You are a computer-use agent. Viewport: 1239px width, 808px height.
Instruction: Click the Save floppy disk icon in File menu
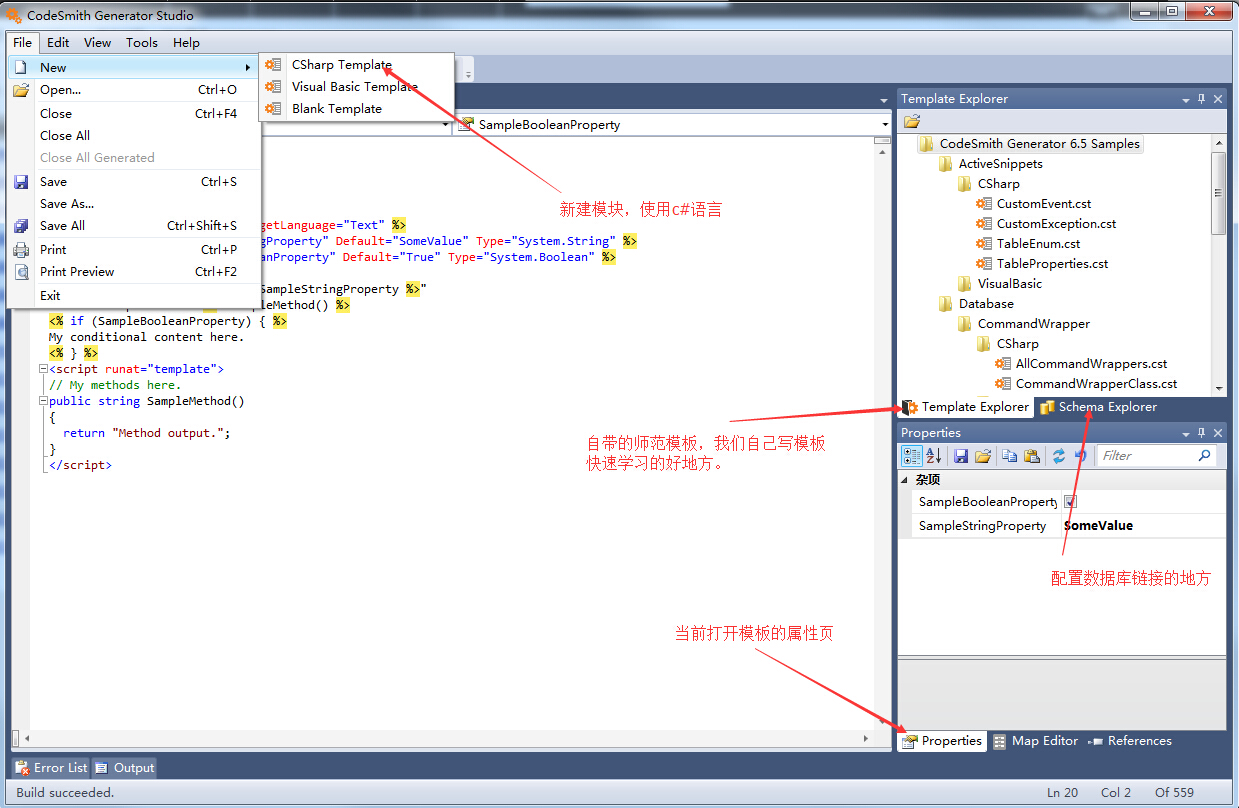tap(21, 182)
